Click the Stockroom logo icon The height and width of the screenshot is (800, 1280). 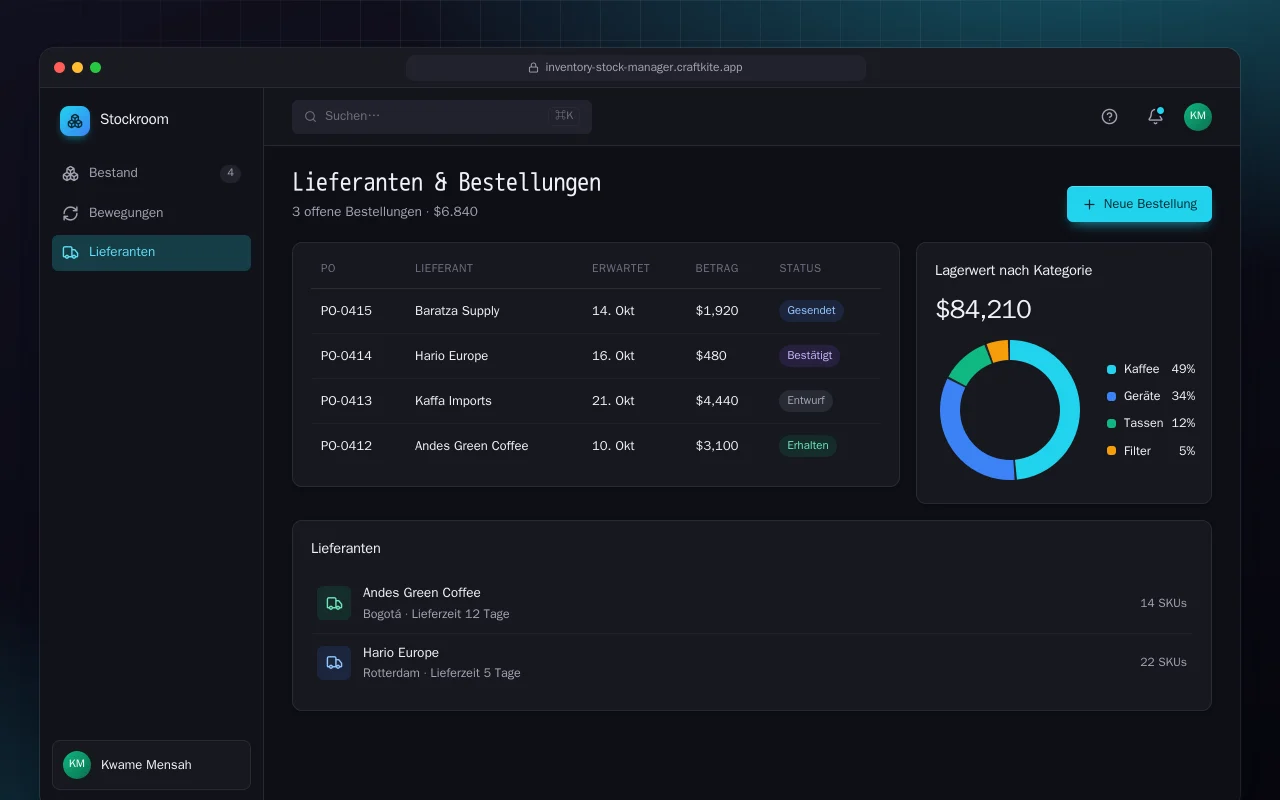click(75, 121)
